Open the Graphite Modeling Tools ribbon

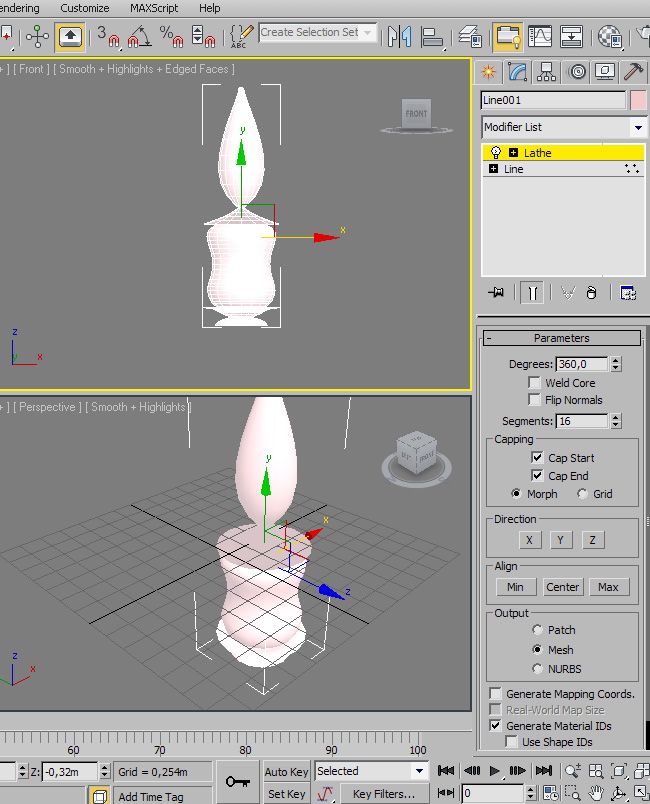(507, 36)
